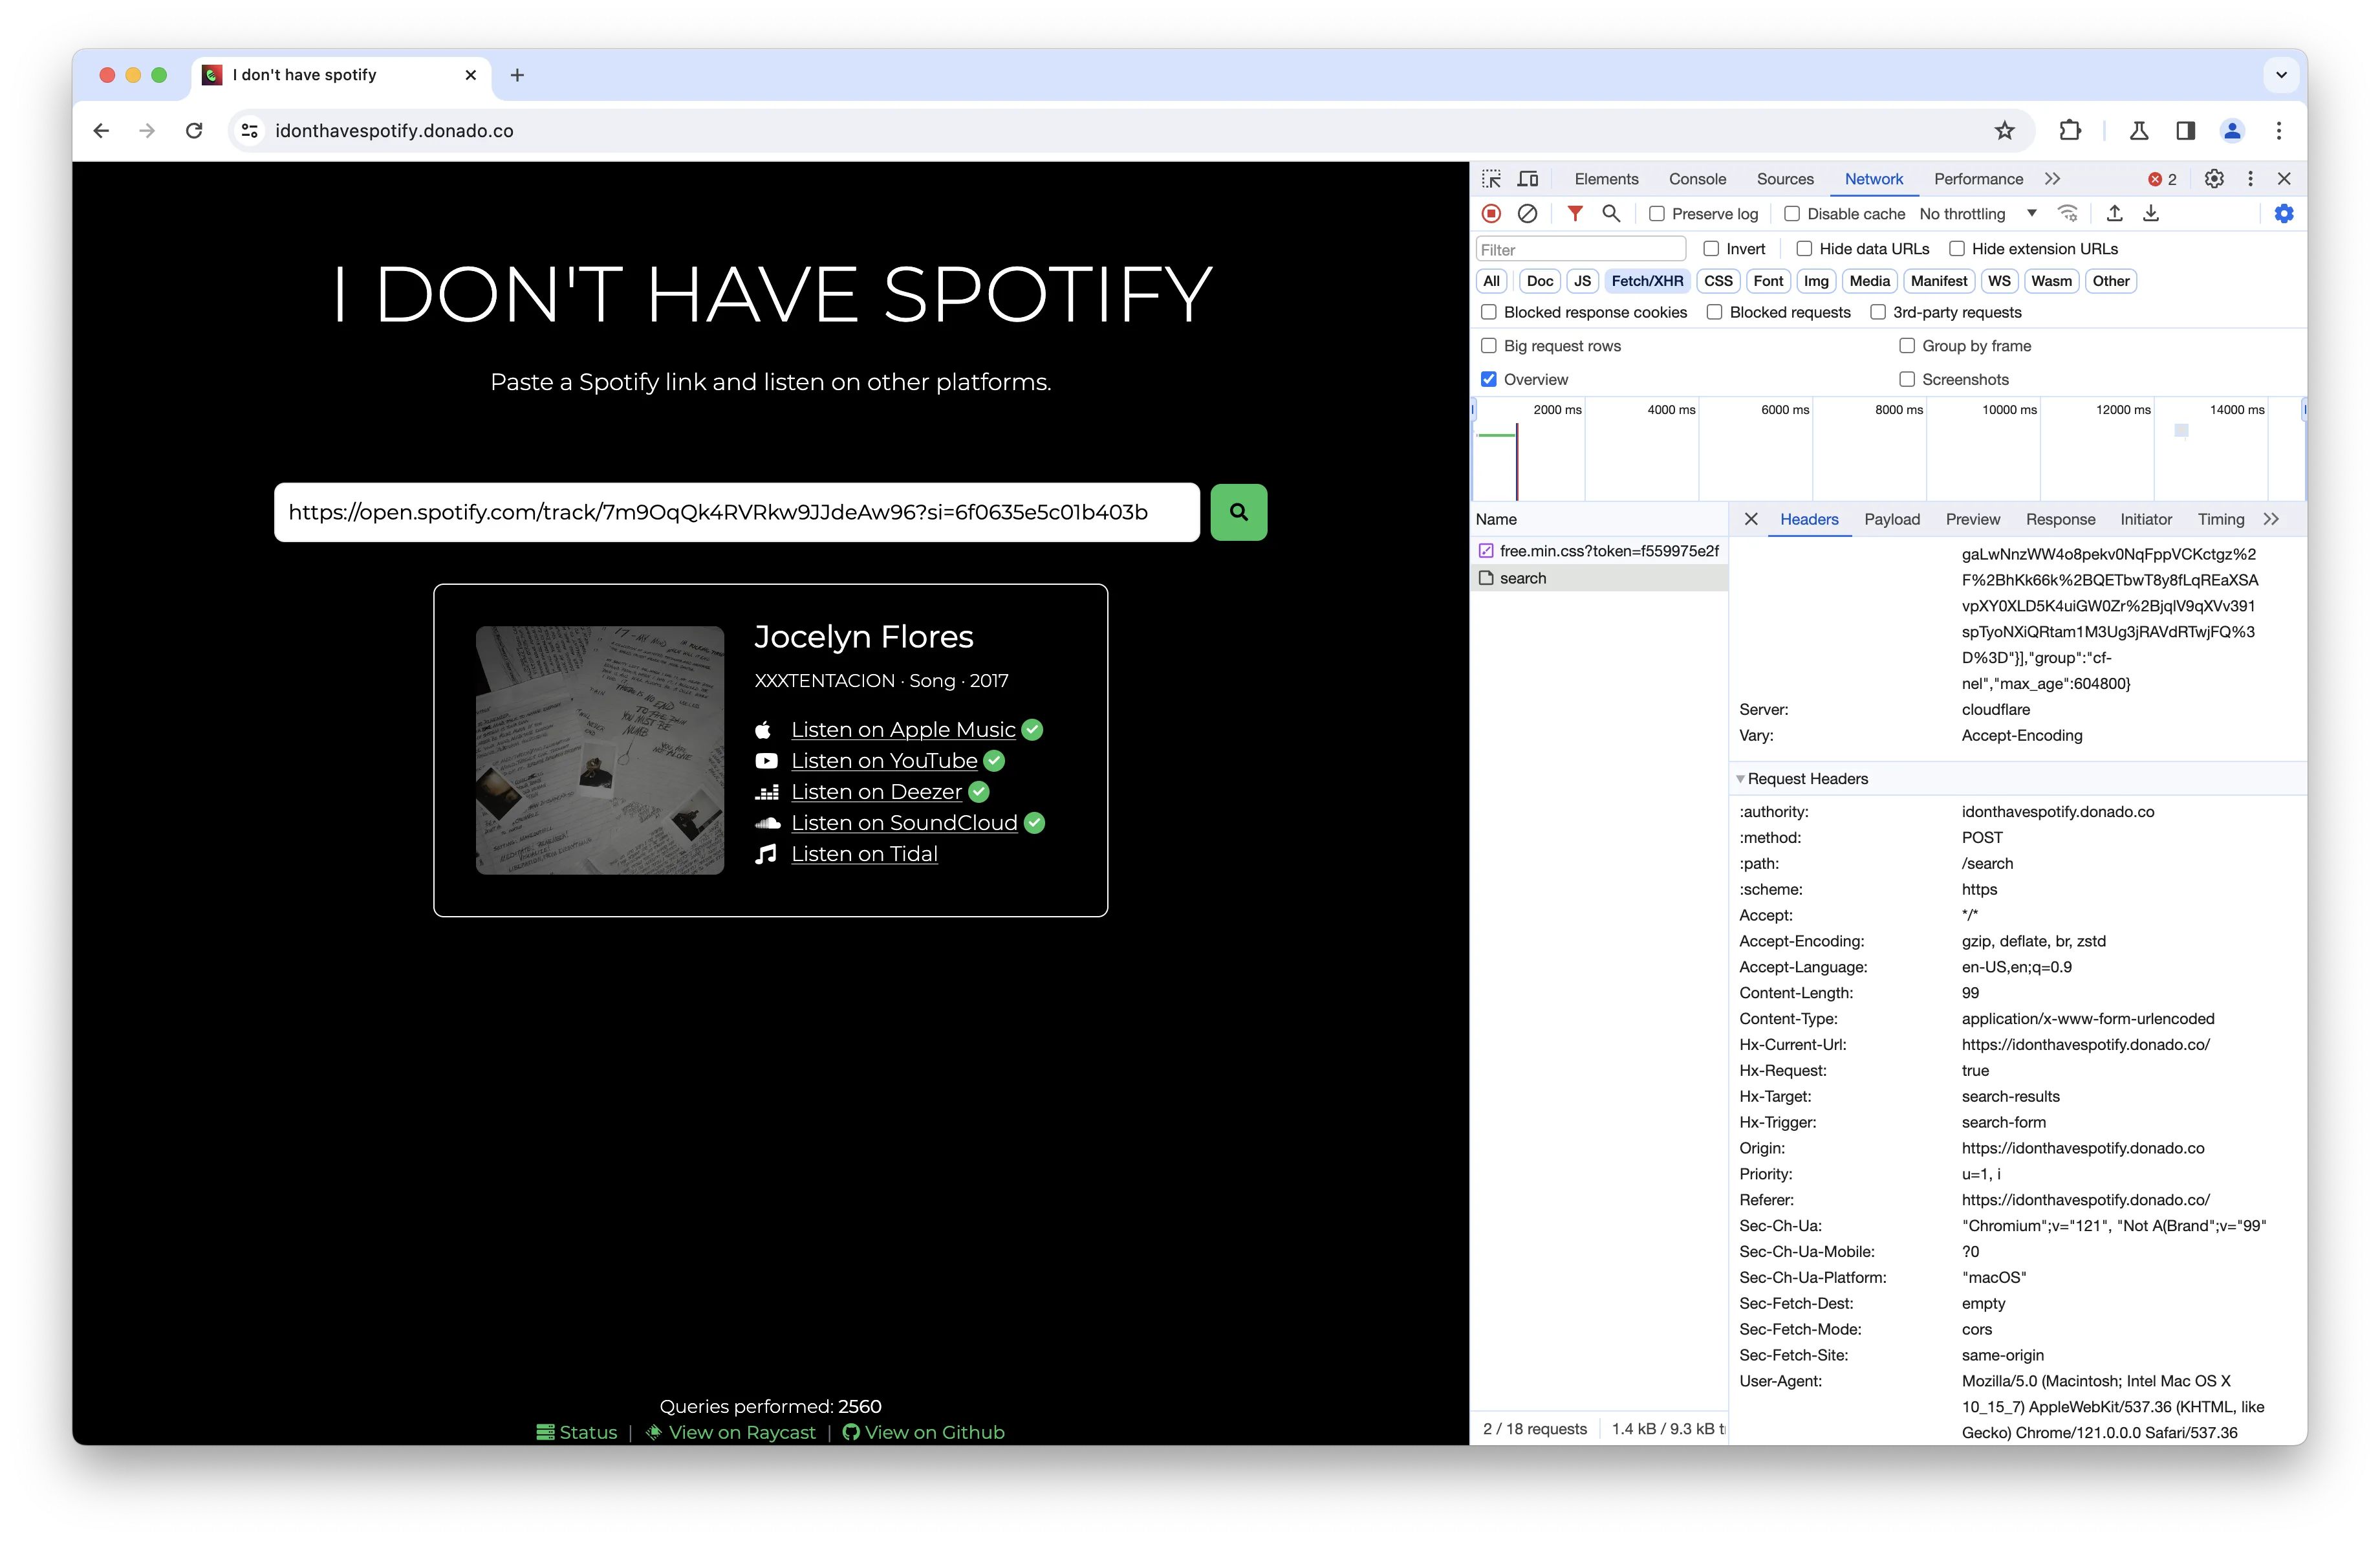Click the green search button on the page
This screenshot has width=2380, height=1541.
(1239, 512)
